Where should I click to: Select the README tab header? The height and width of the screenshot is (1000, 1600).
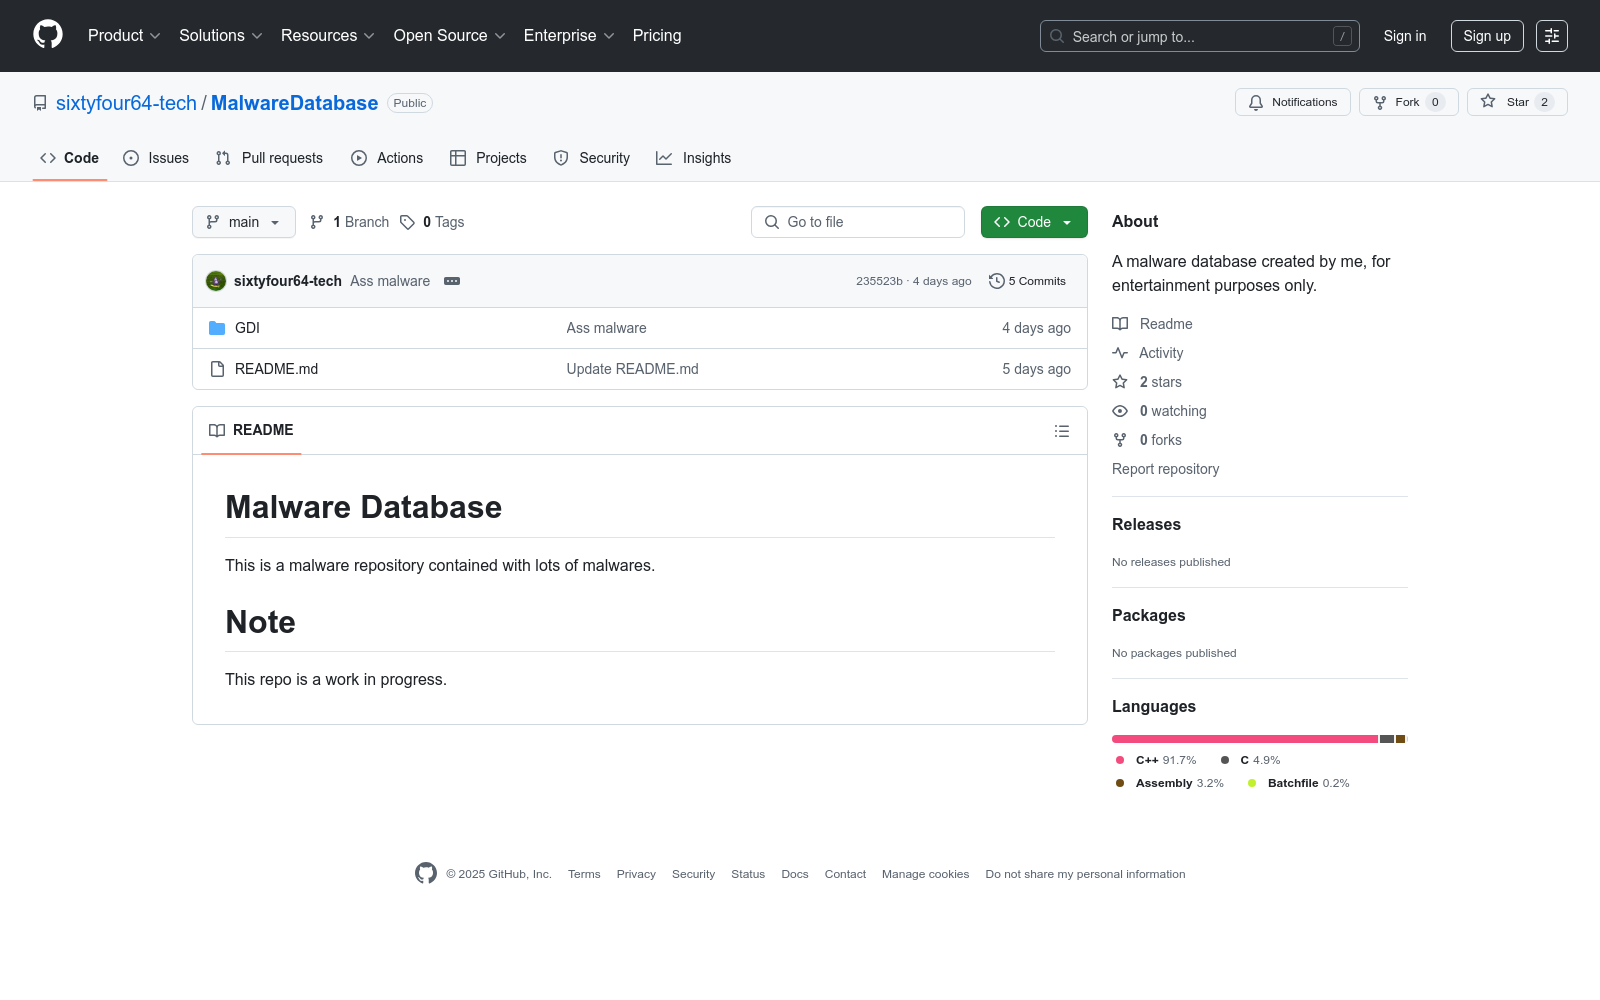coord(251,430)
